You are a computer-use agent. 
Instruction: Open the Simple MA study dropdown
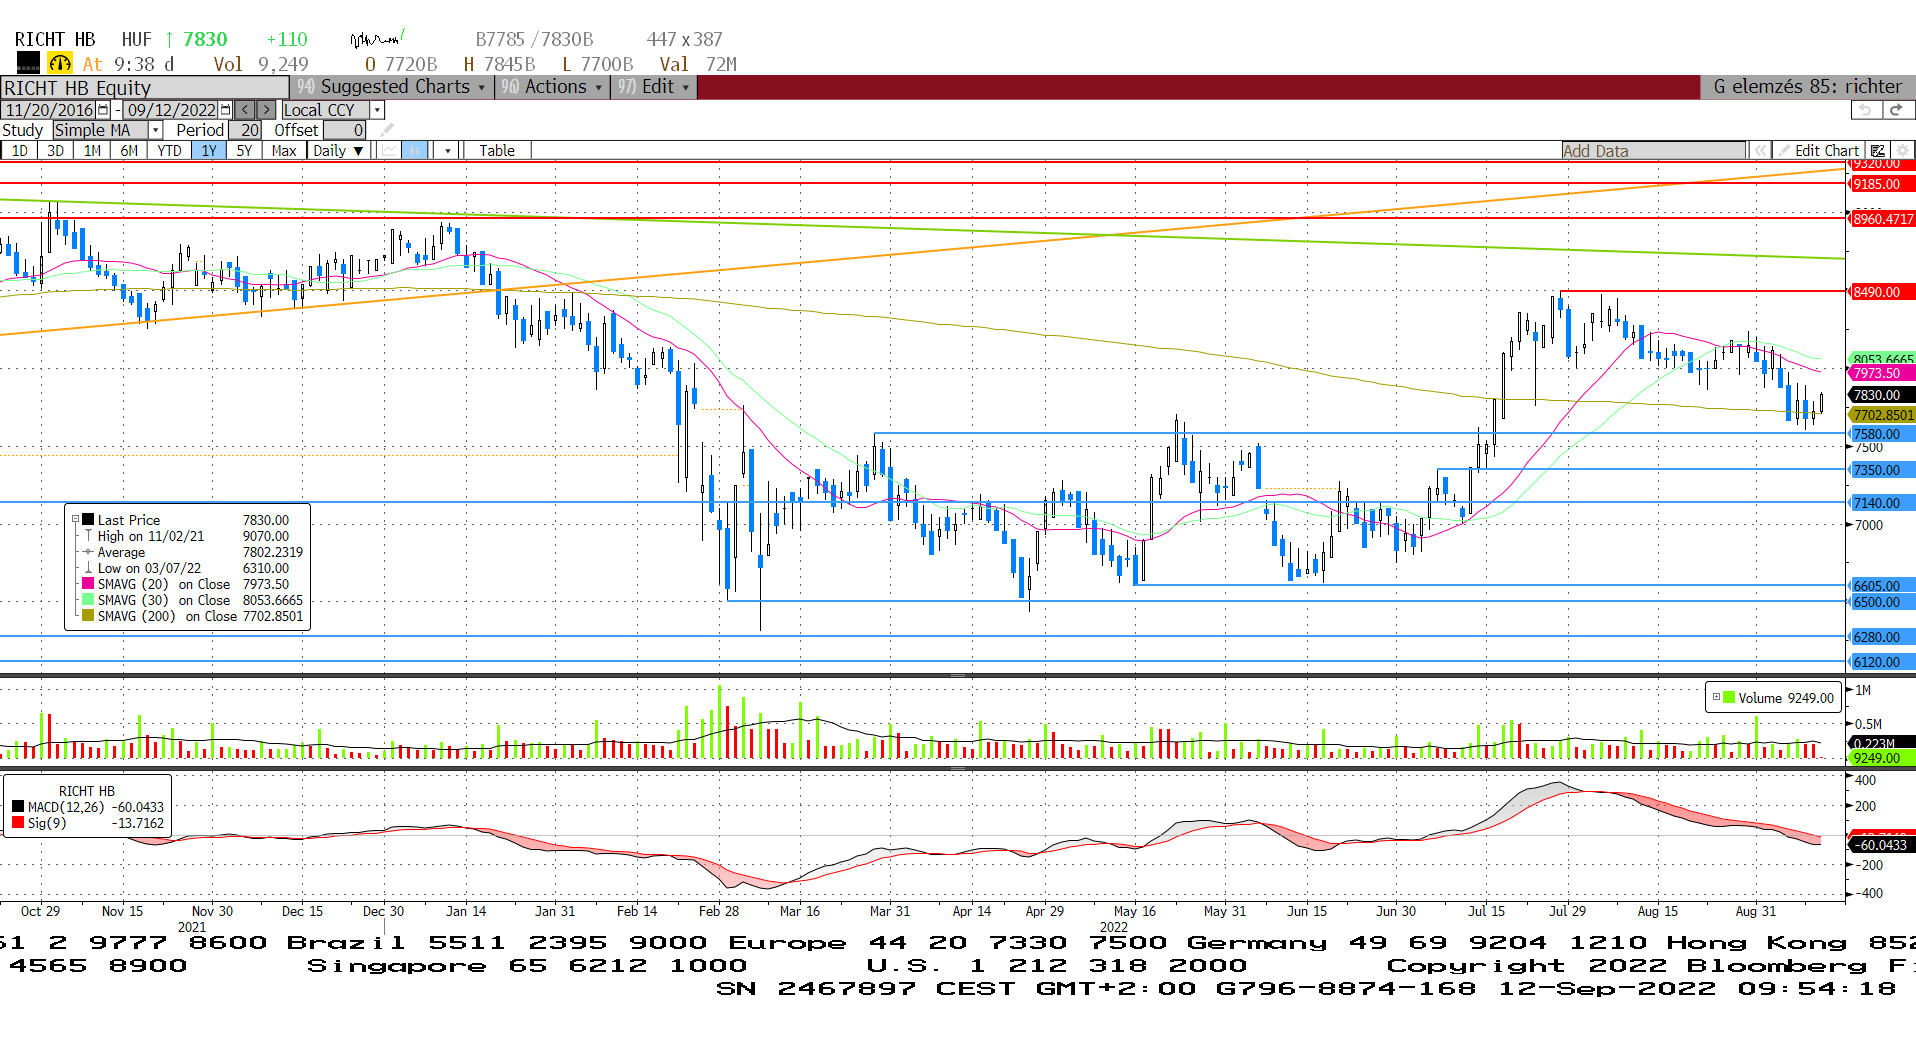156,130
